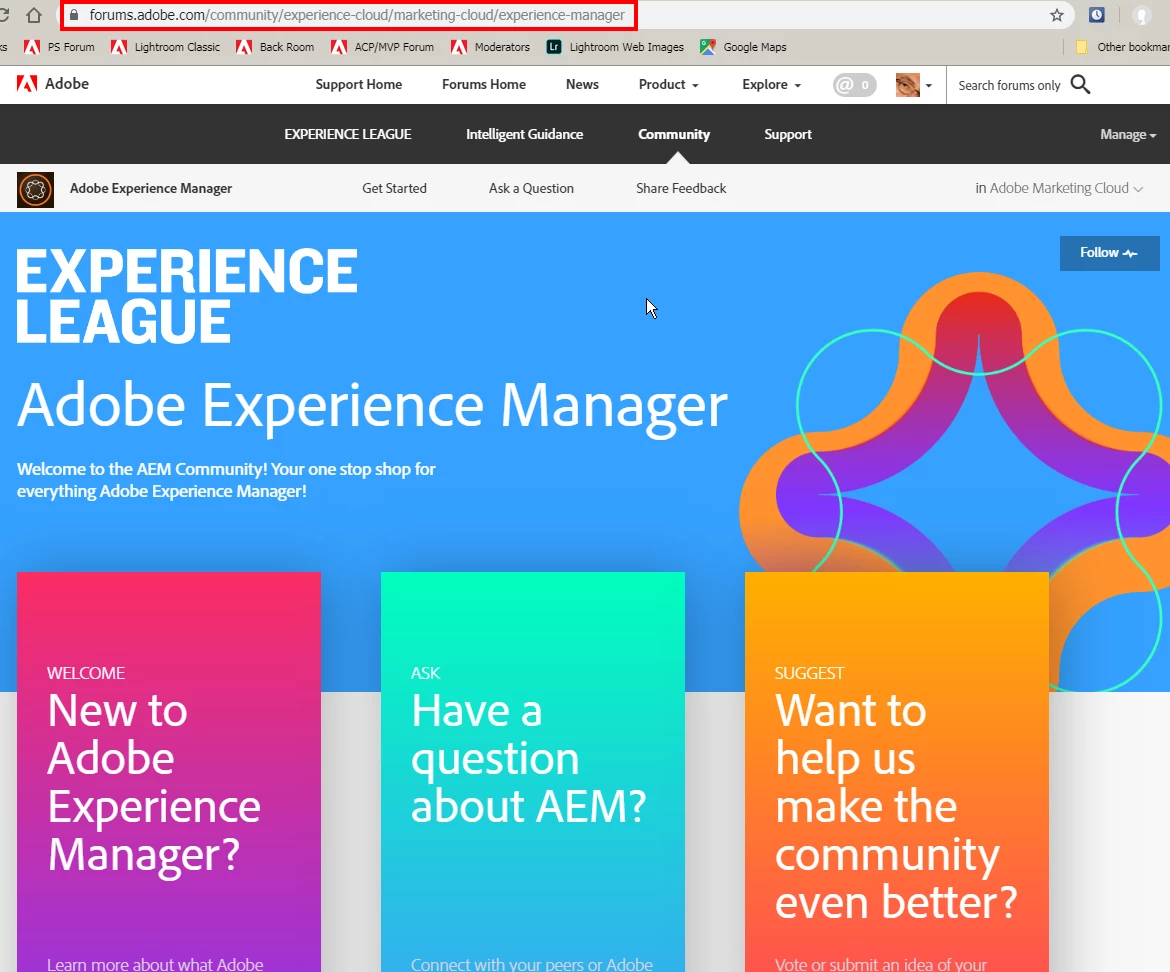Click the Adobe Experience Manager title link
The width and height of the screenshot is (1170, 972).
(151, 188)
